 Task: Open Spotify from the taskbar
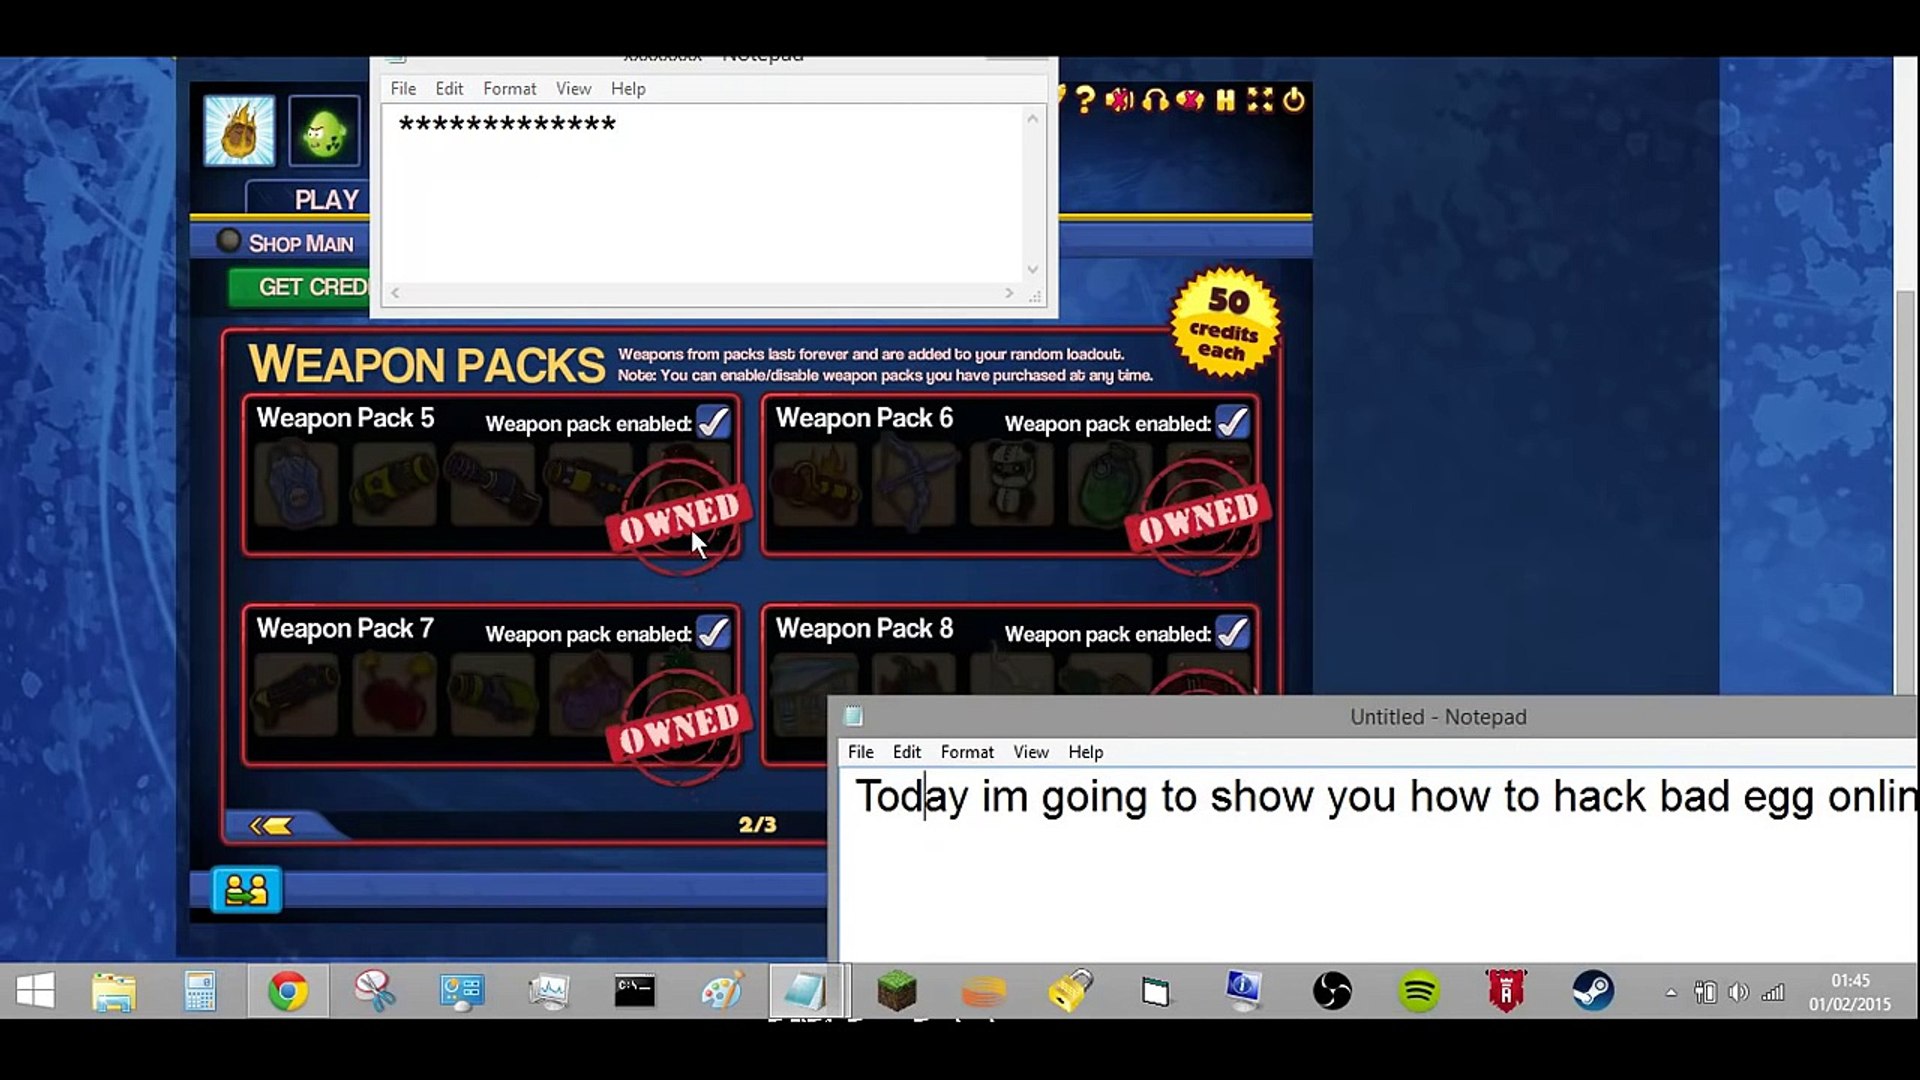click(1418, 991)
